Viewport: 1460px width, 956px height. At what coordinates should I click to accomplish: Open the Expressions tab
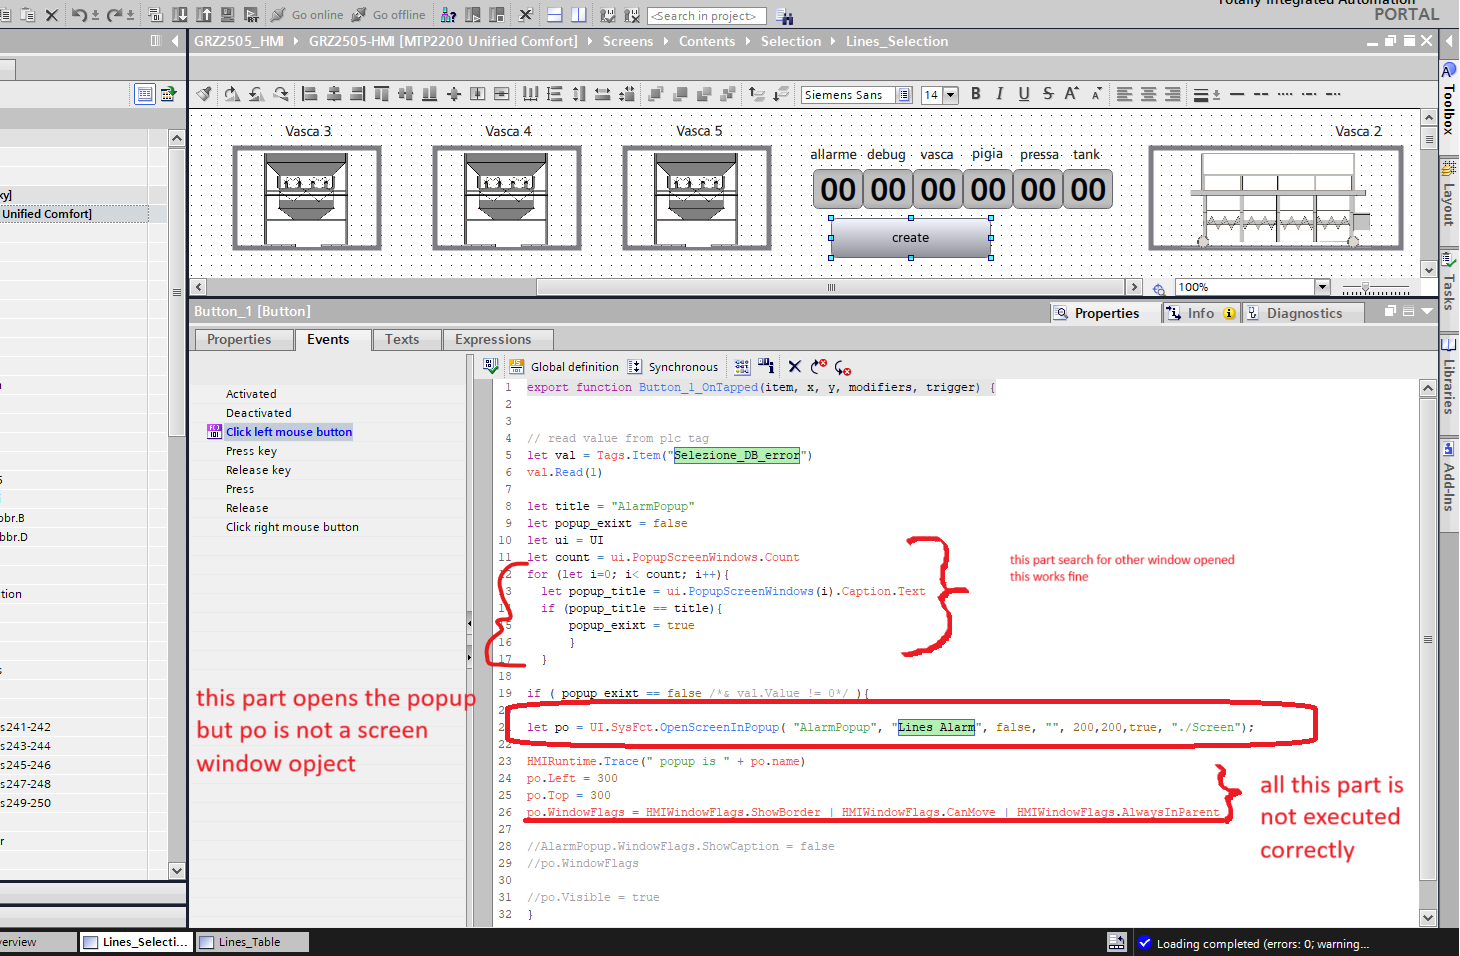point(493,340)
